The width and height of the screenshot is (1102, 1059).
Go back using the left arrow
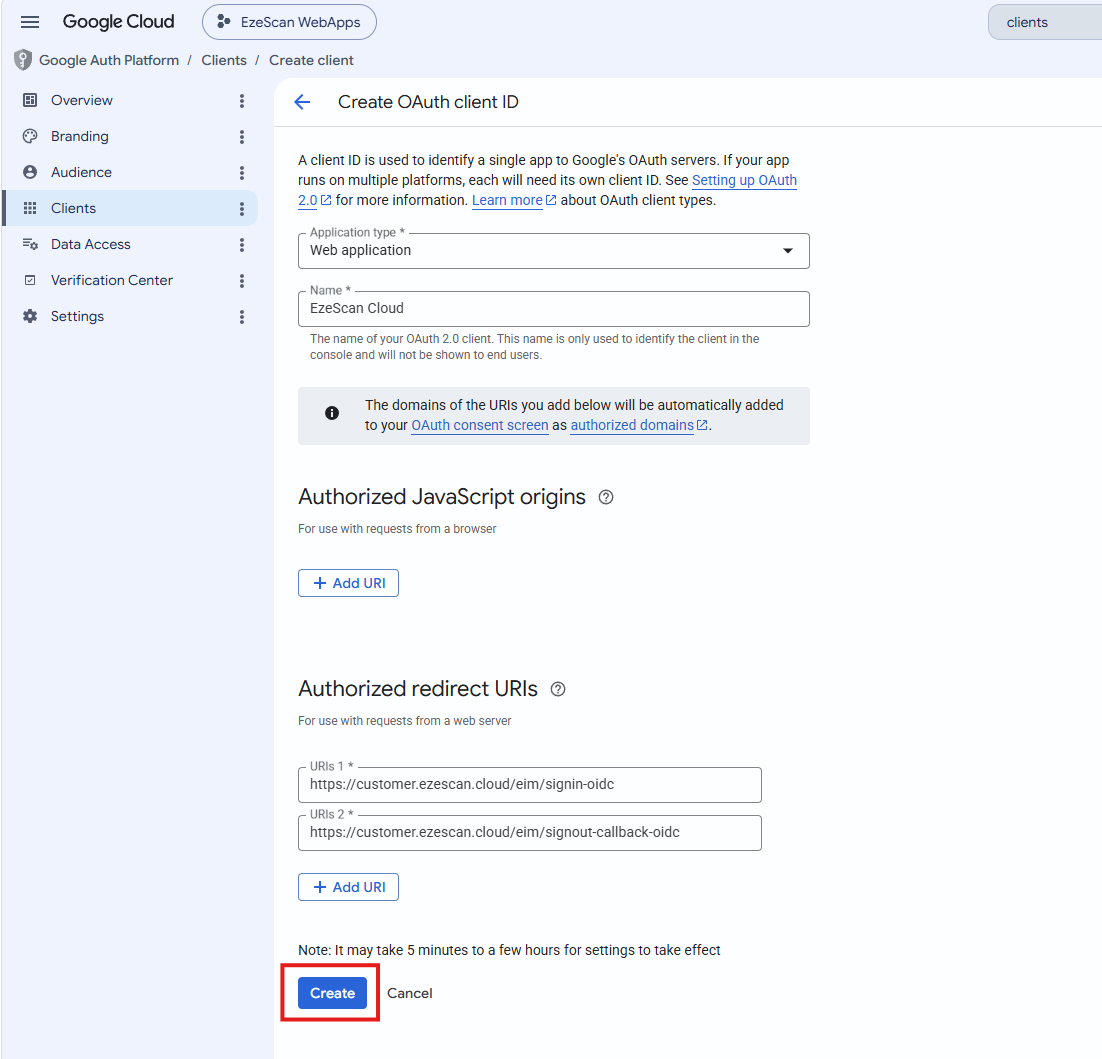(302, 102)
